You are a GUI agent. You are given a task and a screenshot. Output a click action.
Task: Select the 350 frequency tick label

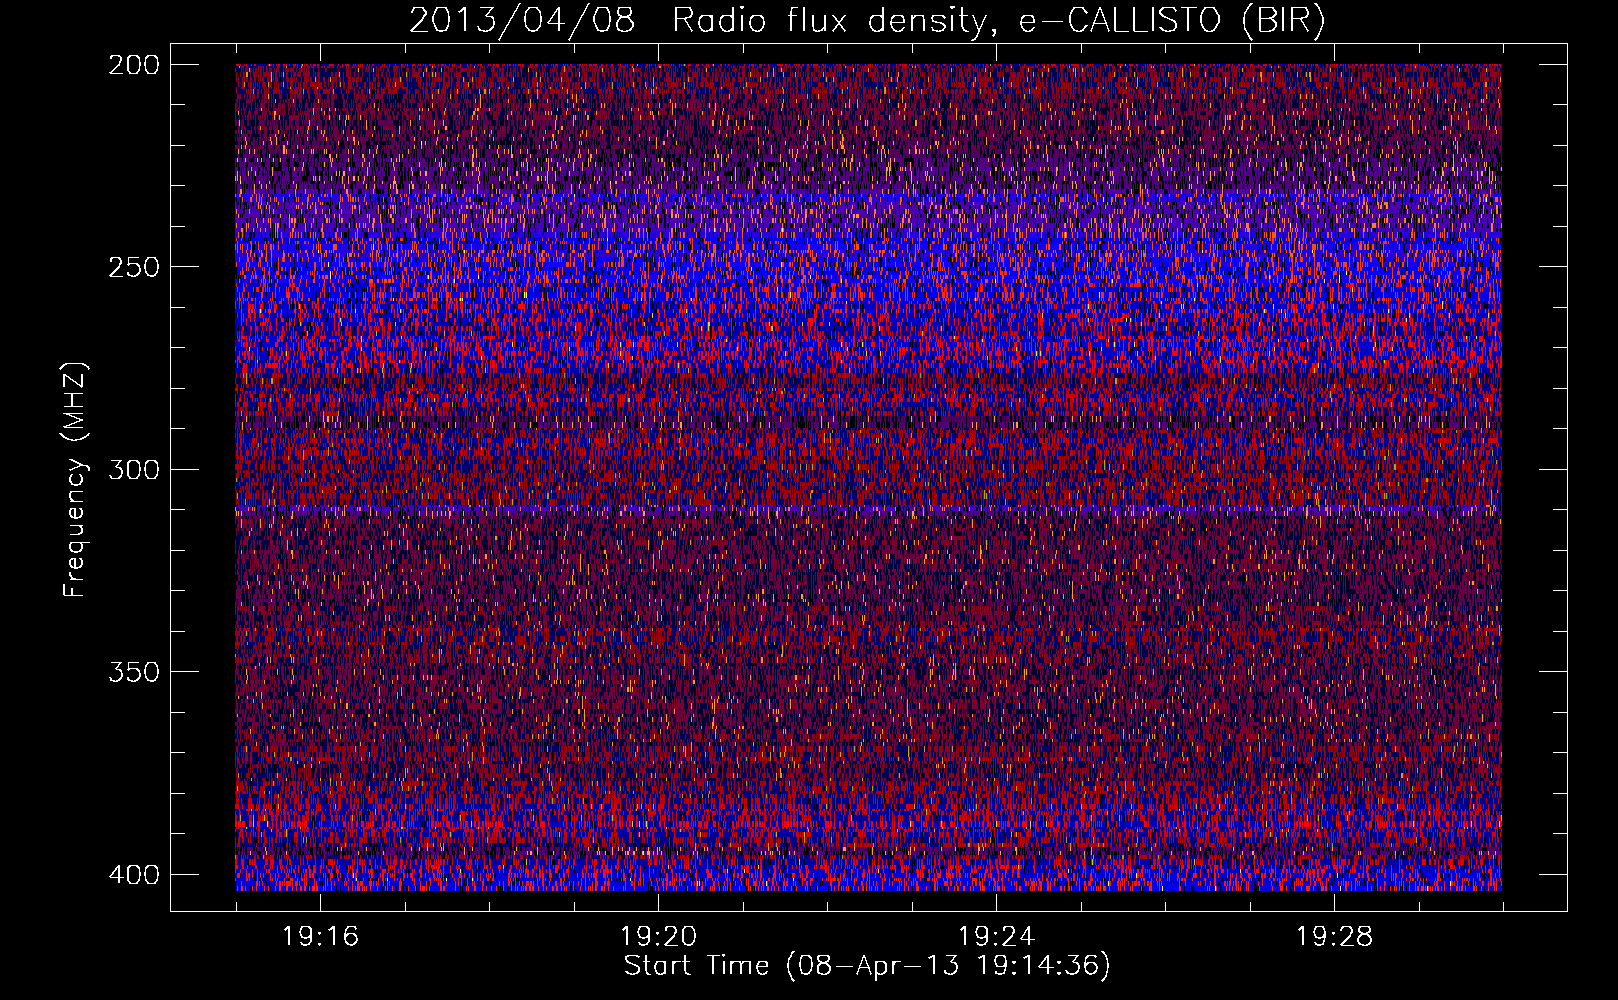(x=133, y=672)
